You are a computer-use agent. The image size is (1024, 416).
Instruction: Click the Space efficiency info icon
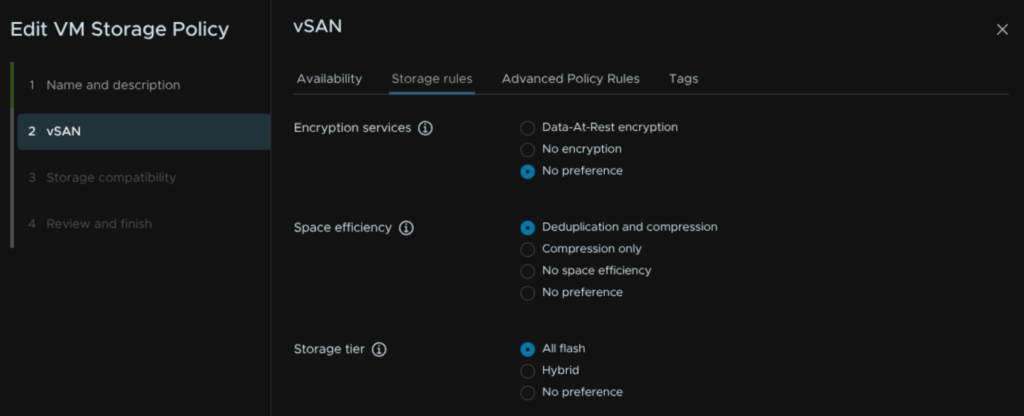click(406, 228)
